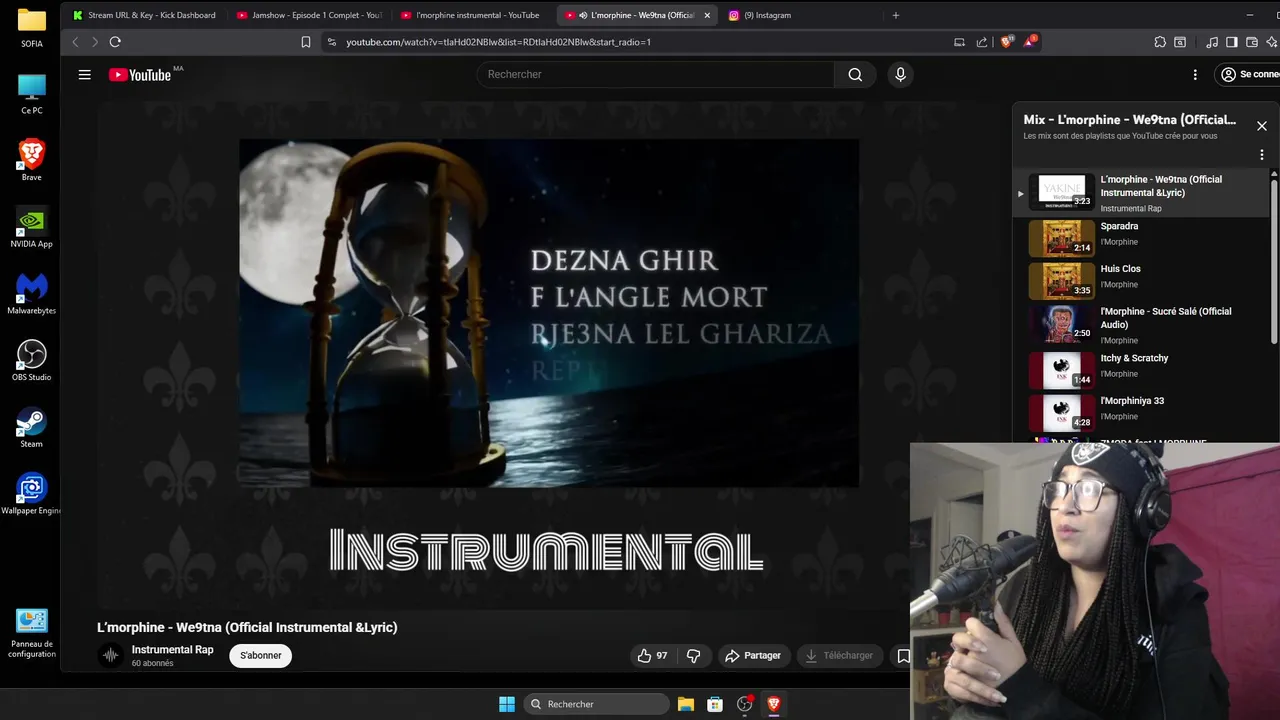Click the Télécharger download button
The image size is (1280, 720).
(x=839, y=655)
